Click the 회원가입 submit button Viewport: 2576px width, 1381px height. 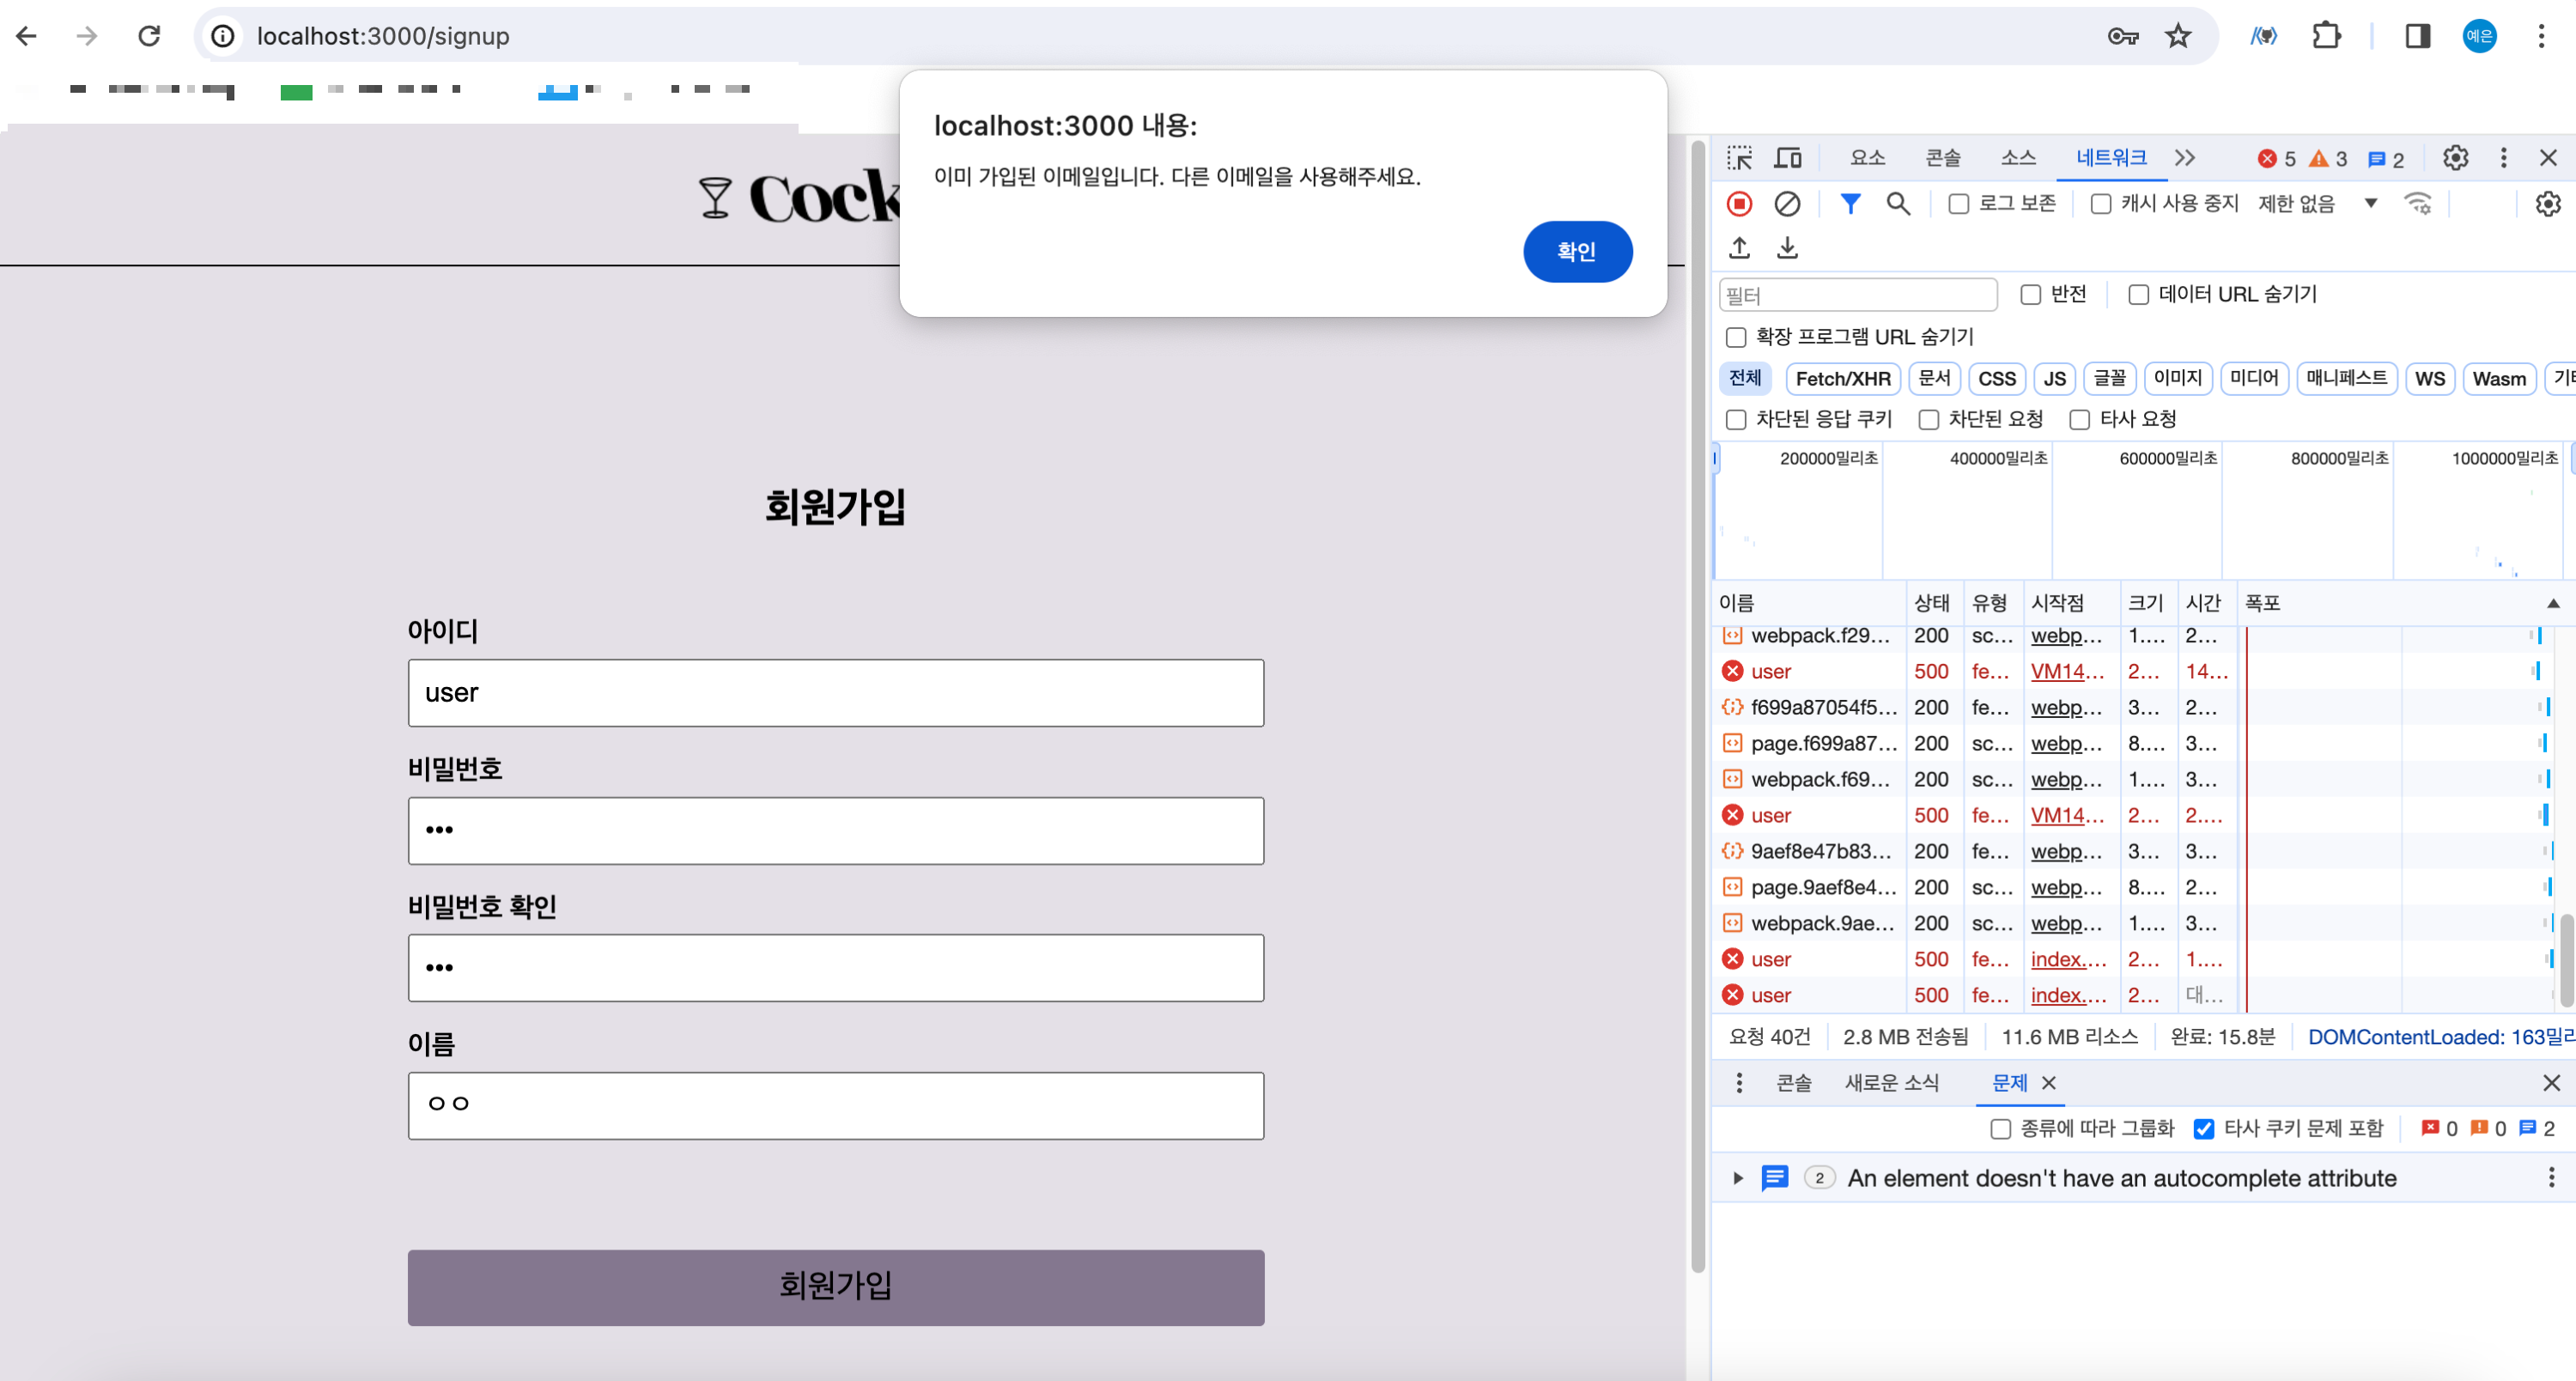coord(835,1286)
